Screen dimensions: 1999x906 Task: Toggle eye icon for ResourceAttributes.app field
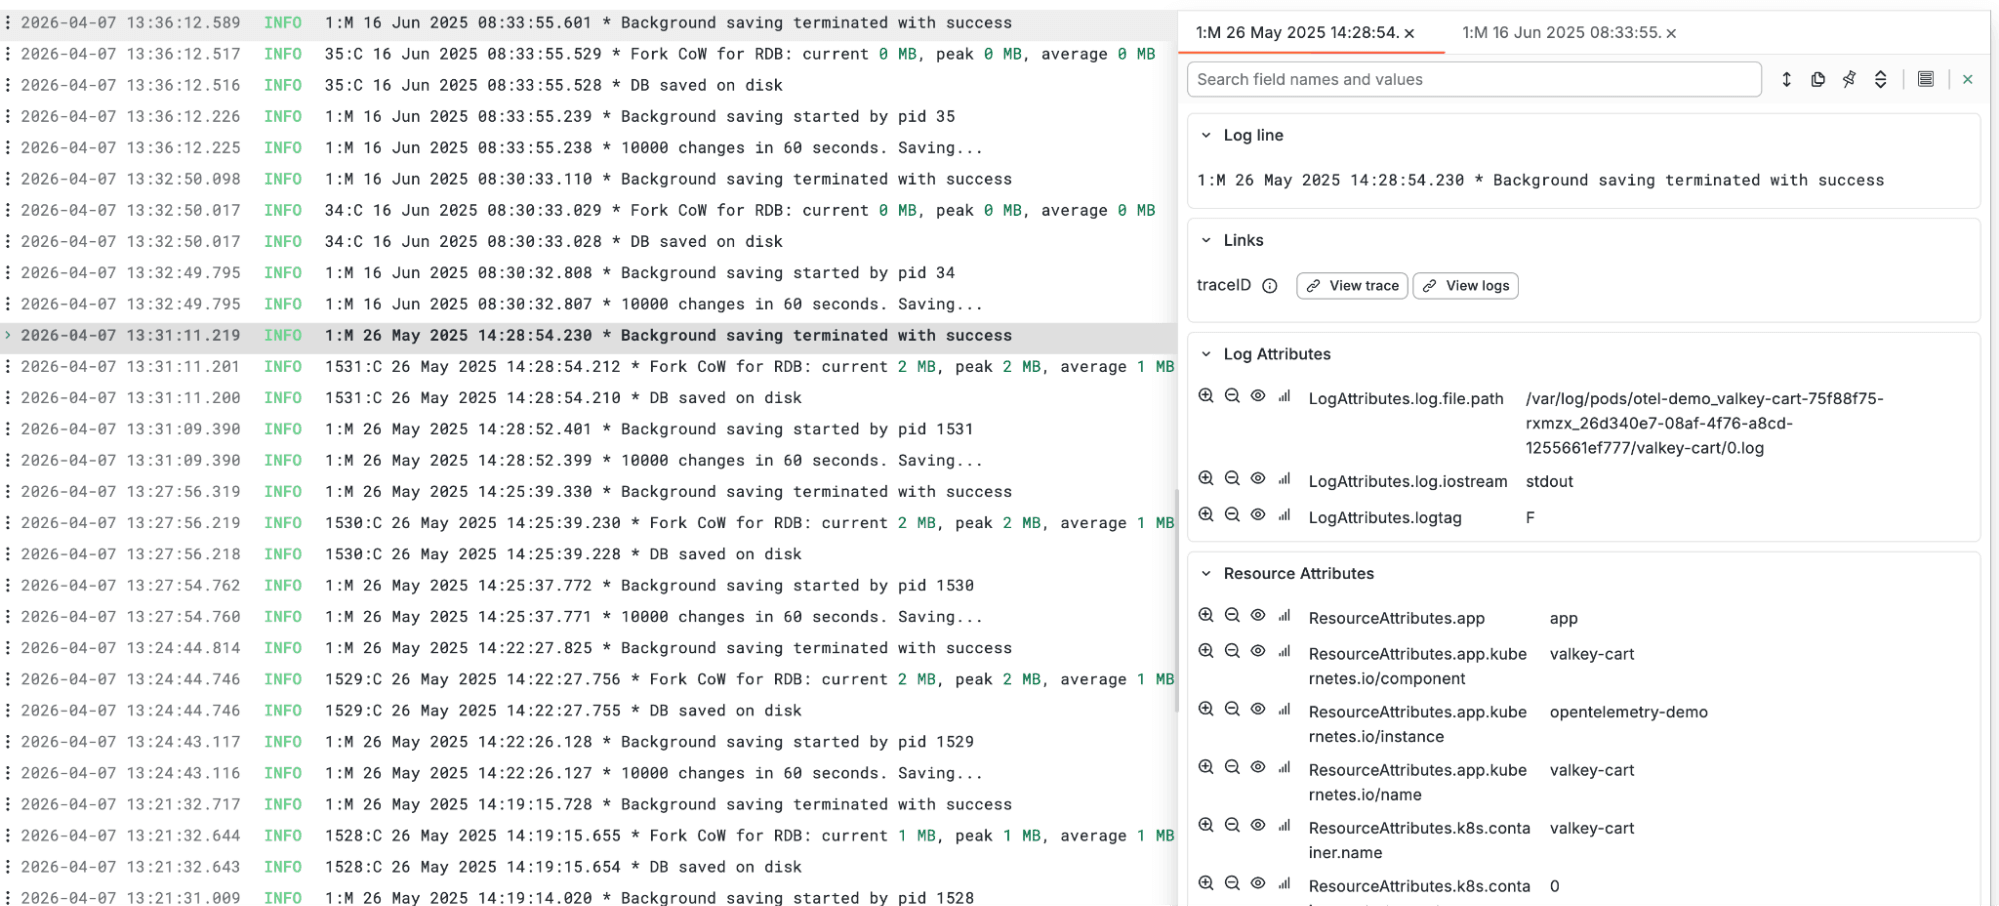pyautogui.click(x=1258, y=616)
